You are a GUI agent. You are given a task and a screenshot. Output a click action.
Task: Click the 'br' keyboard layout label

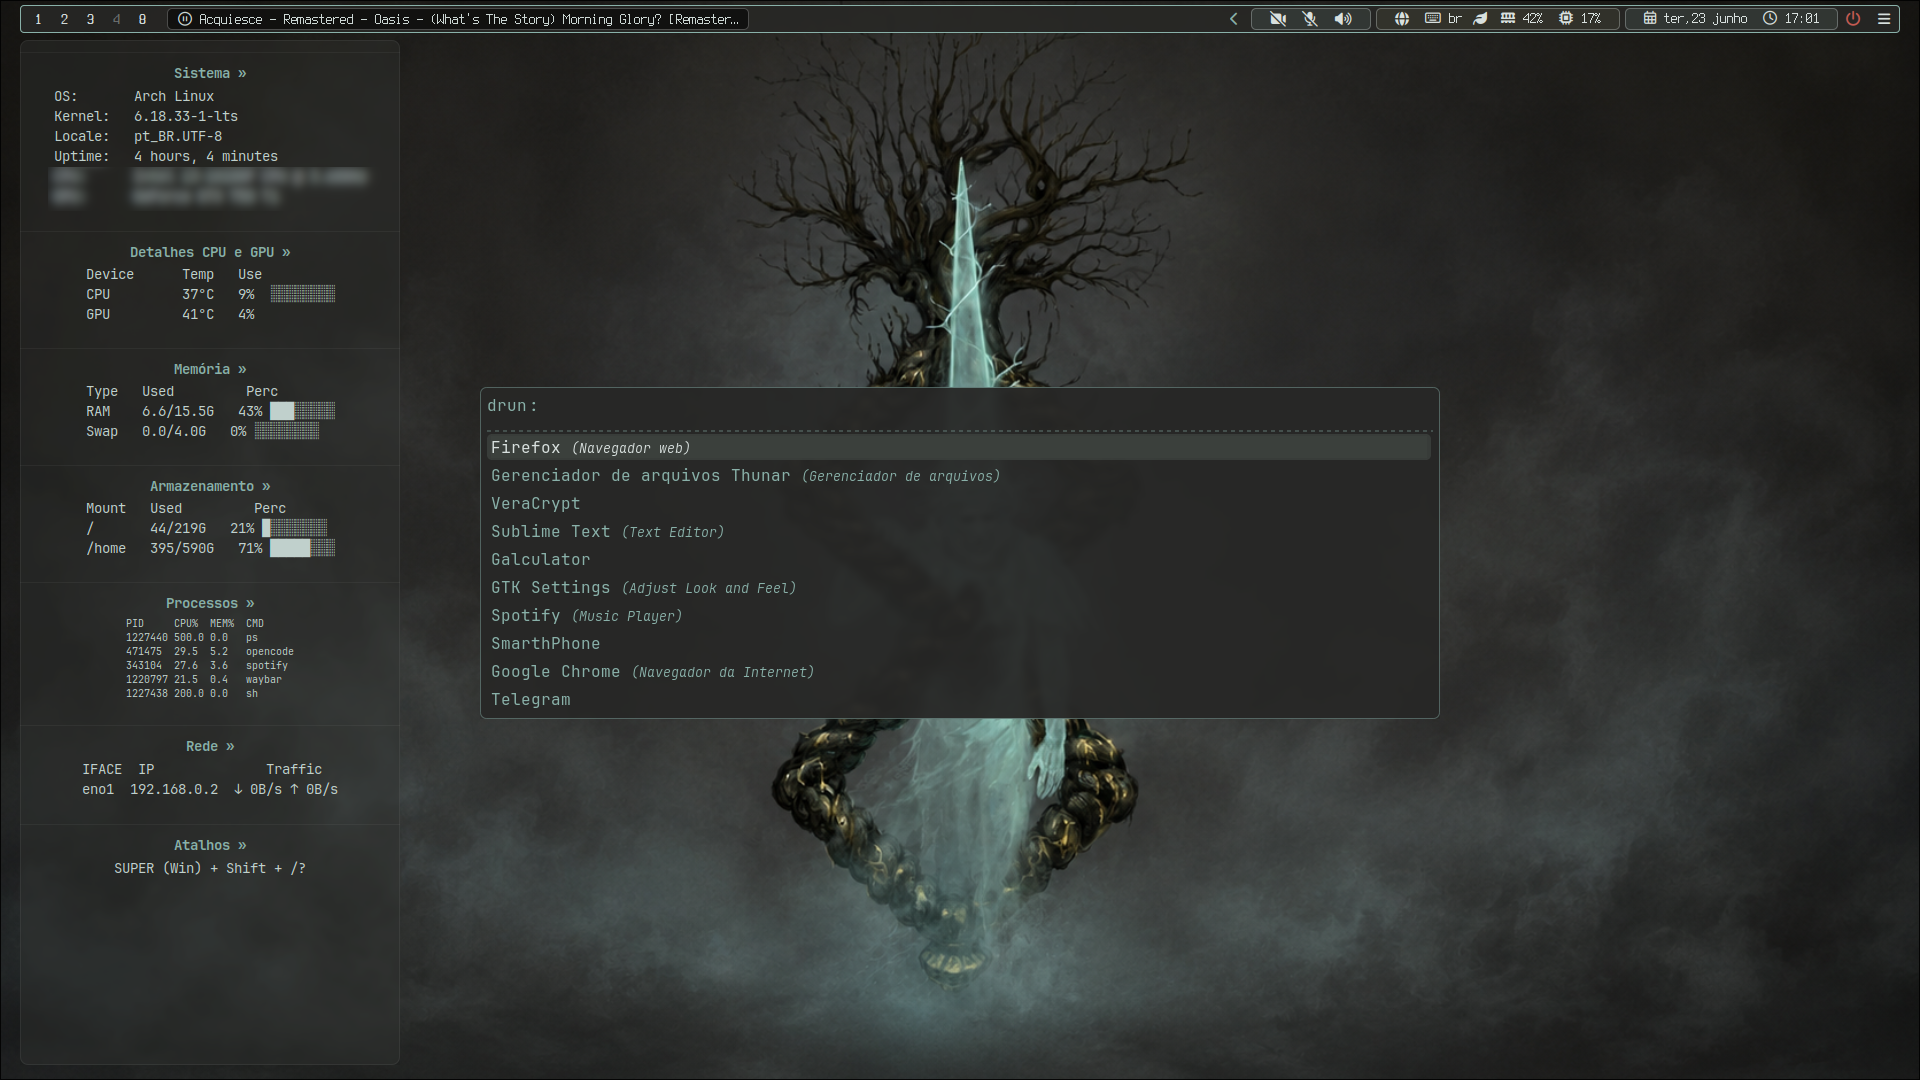(x=1454, y=19)
